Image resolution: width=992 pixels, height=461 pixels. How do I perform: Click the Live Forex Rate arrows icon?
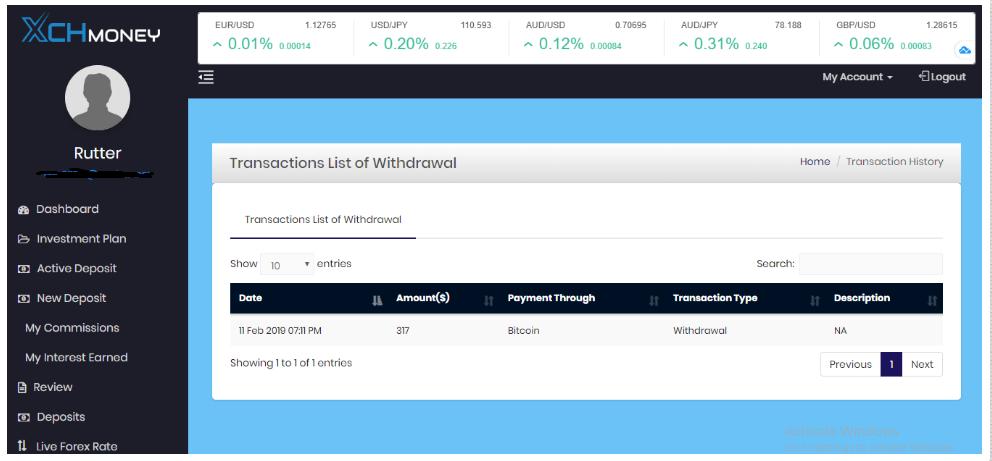pos(22,446)
